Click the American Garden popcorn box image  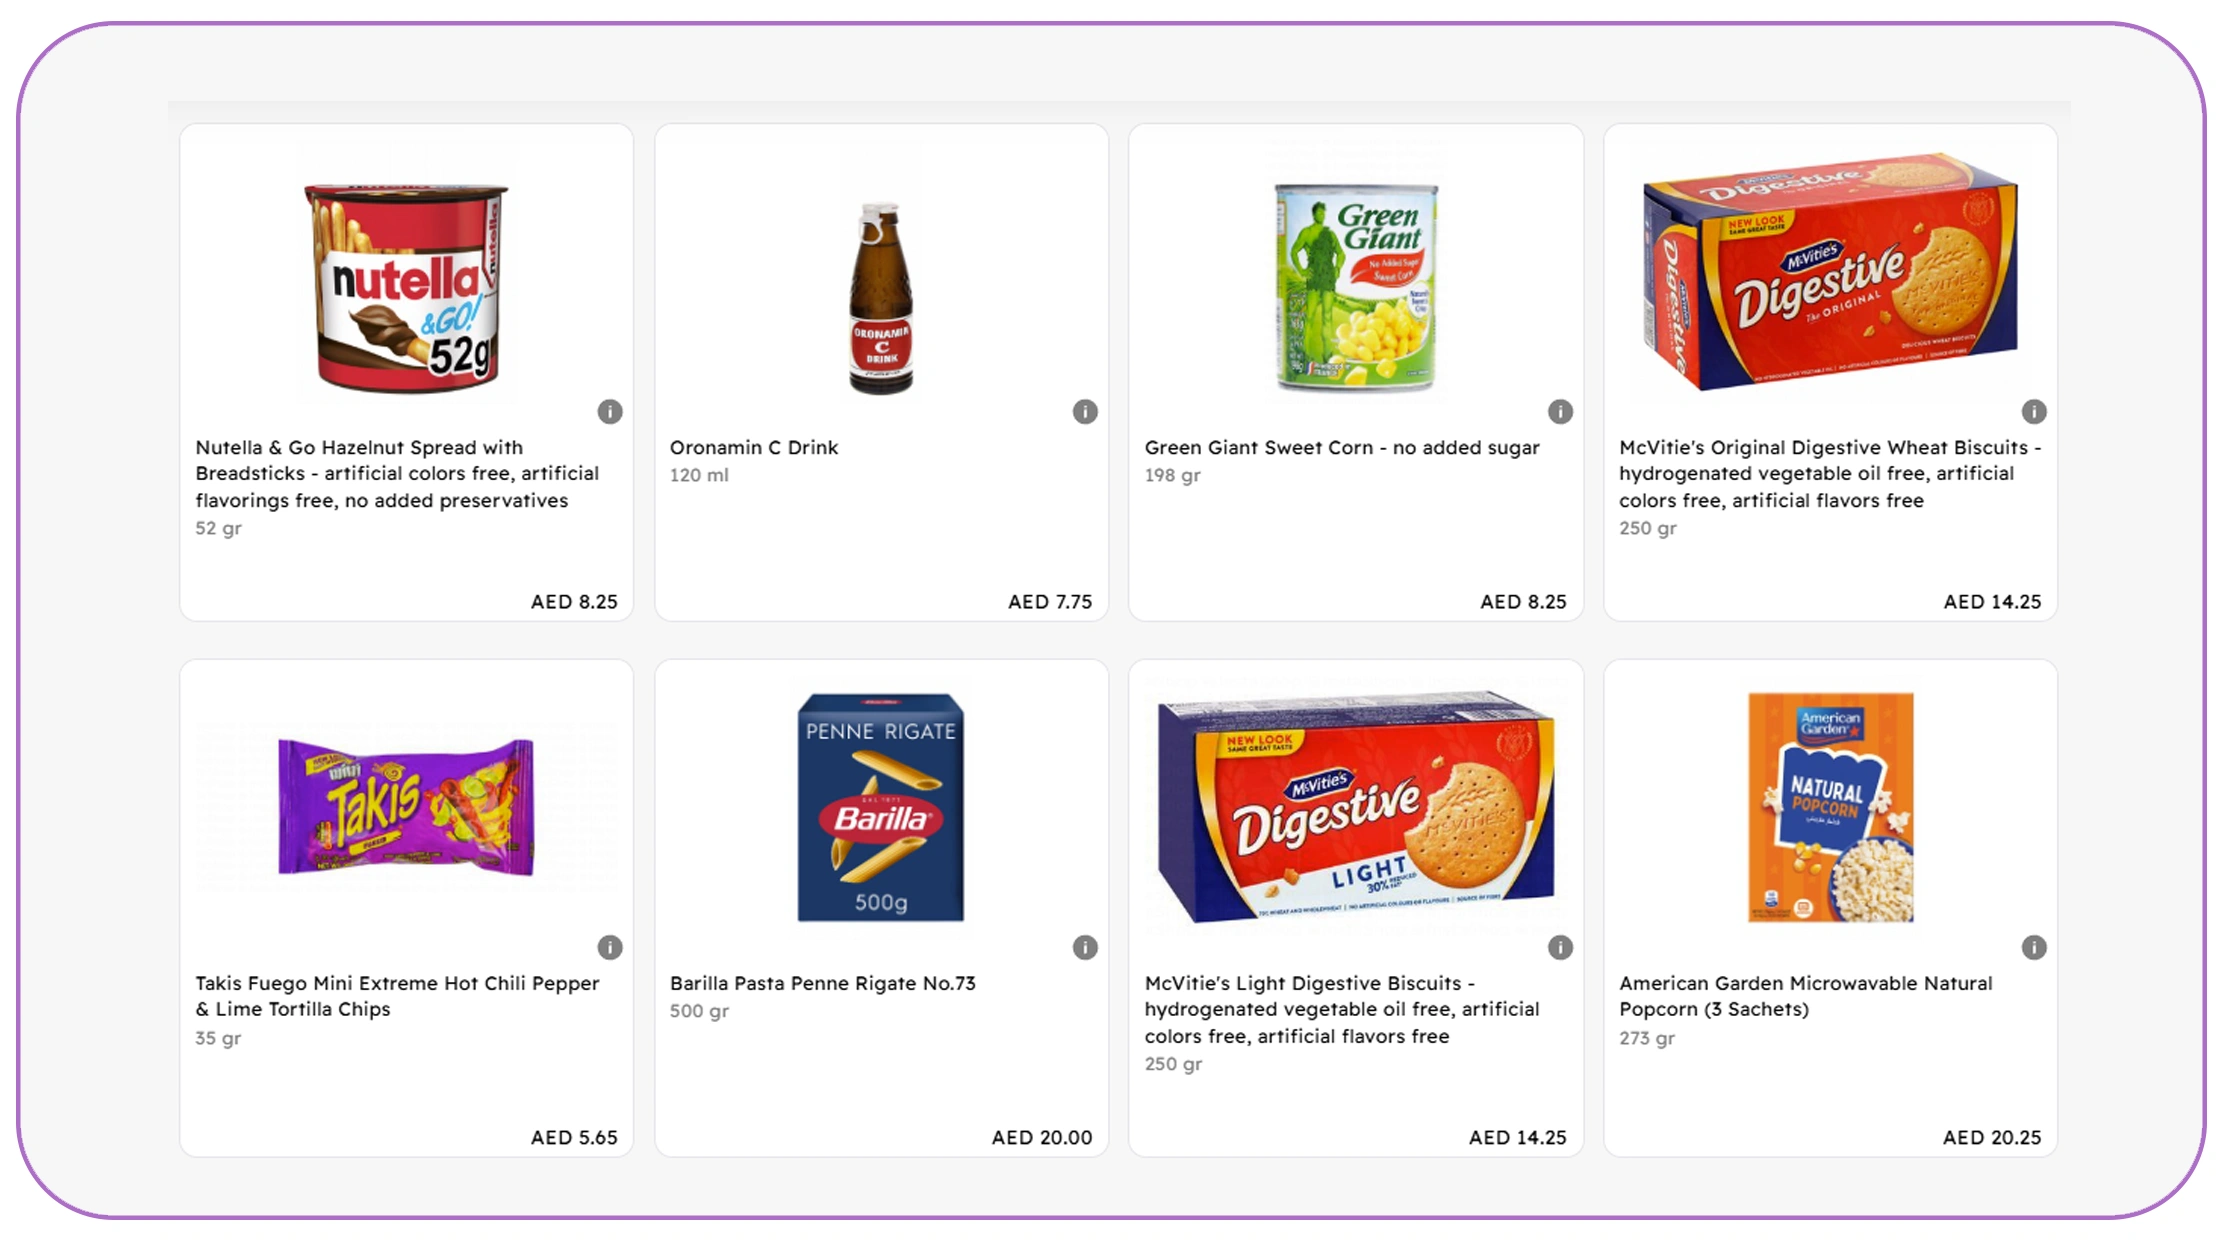click(x=1830, y=807)
